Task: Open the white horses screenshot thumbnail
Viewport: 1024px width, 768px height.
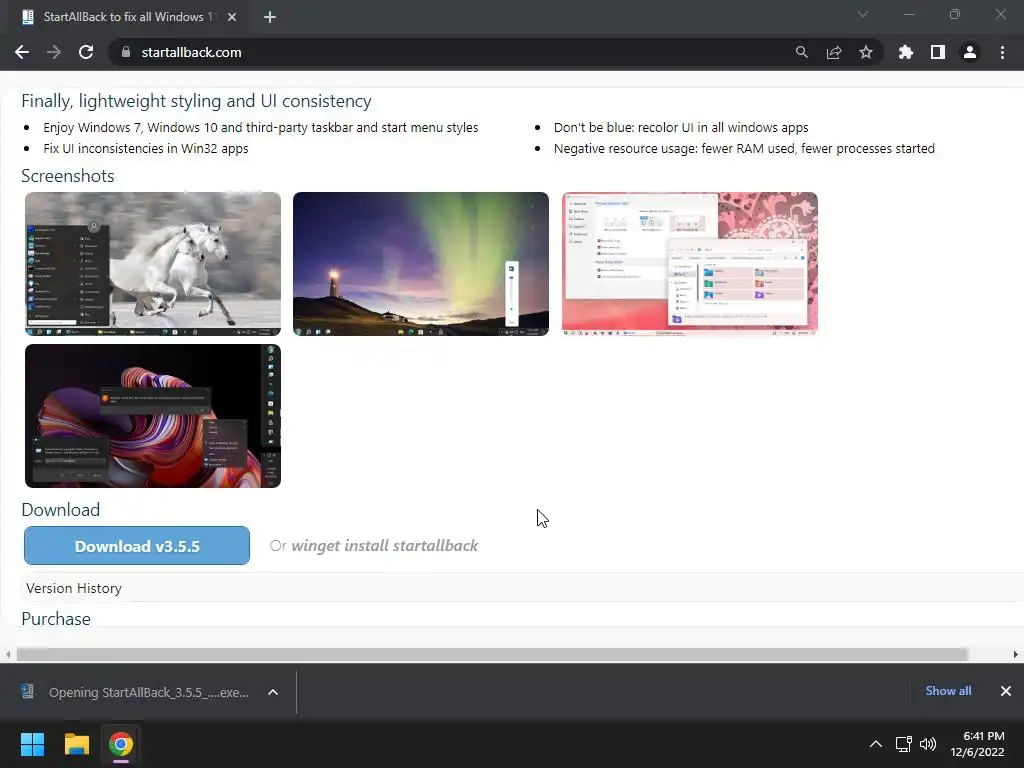Action: (x=153, y=264)
